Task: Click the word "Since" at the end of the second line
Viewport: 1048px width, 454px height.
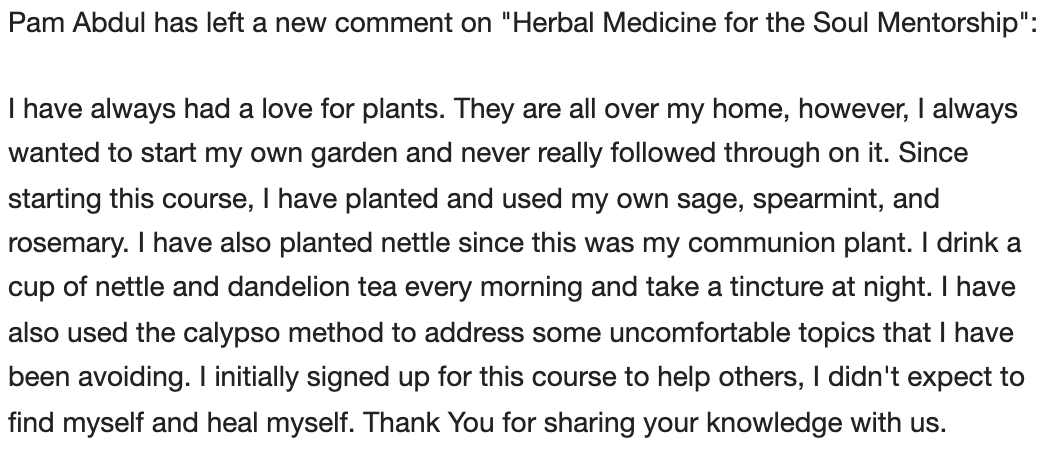Action: [x=940, y=155]
